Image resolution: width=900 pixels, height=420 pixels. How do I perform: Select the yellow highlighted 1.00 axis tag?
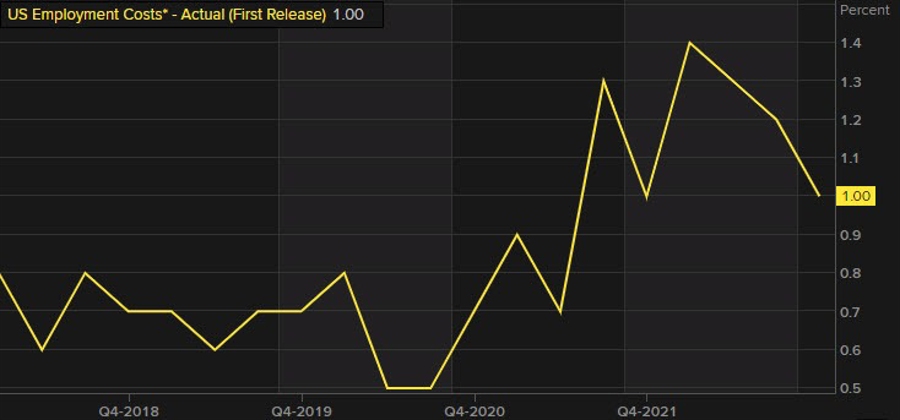pyautogui.click(x=858, y=196)
